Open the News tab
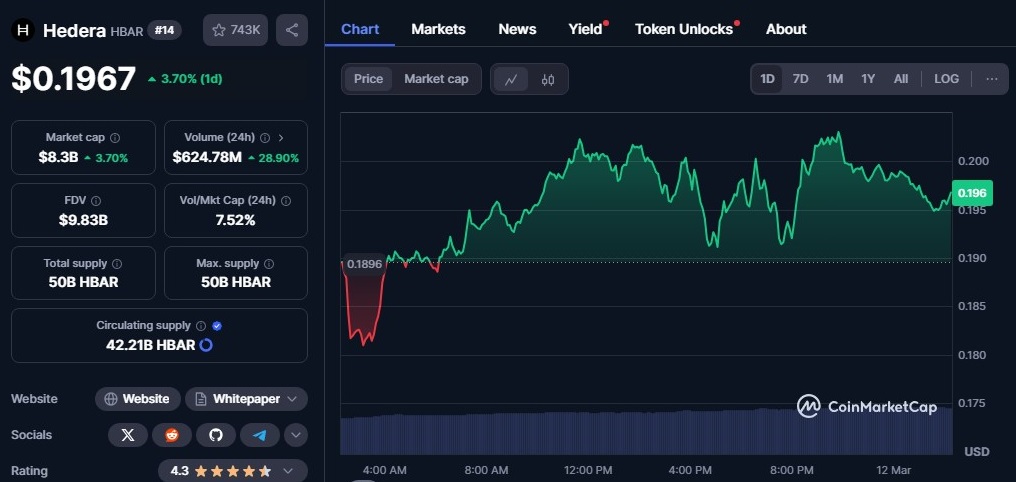 517,29
